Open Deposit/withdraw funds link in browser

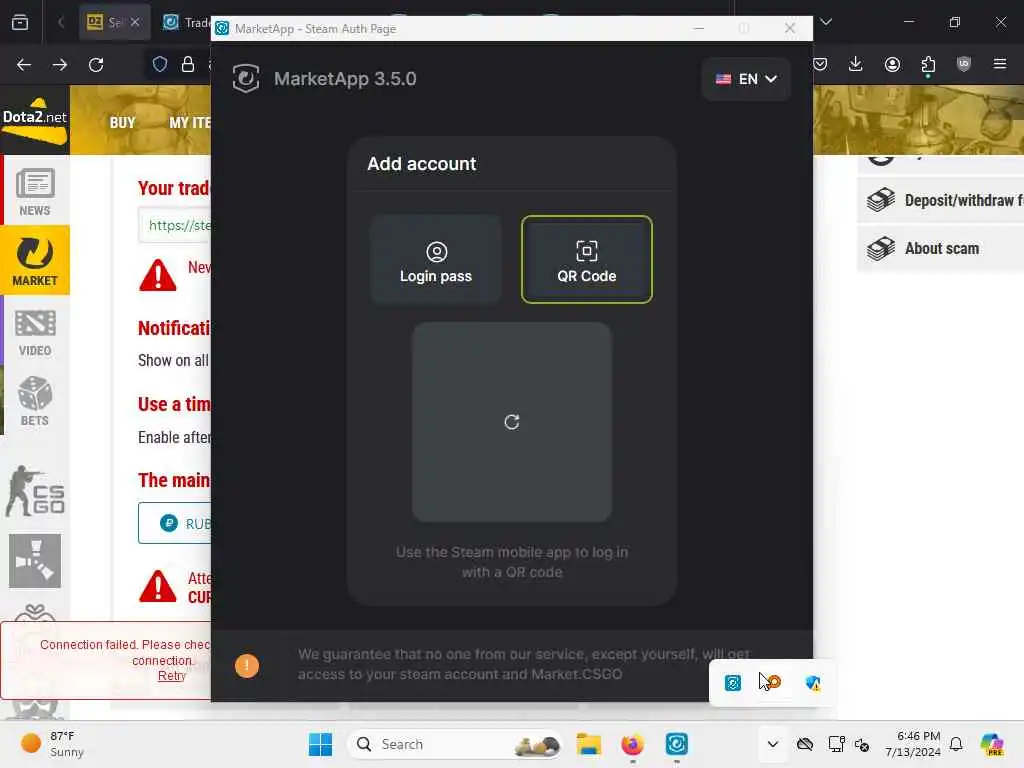pyautogui.click(x=940, y=200)
